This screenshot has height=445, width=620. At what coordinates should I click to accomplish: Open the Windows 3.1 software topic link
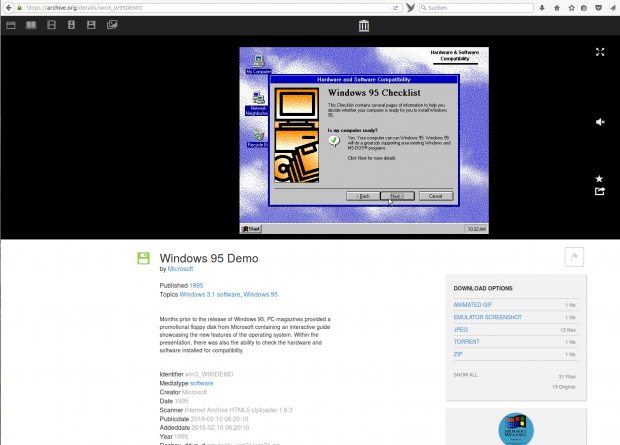point(210,294)
